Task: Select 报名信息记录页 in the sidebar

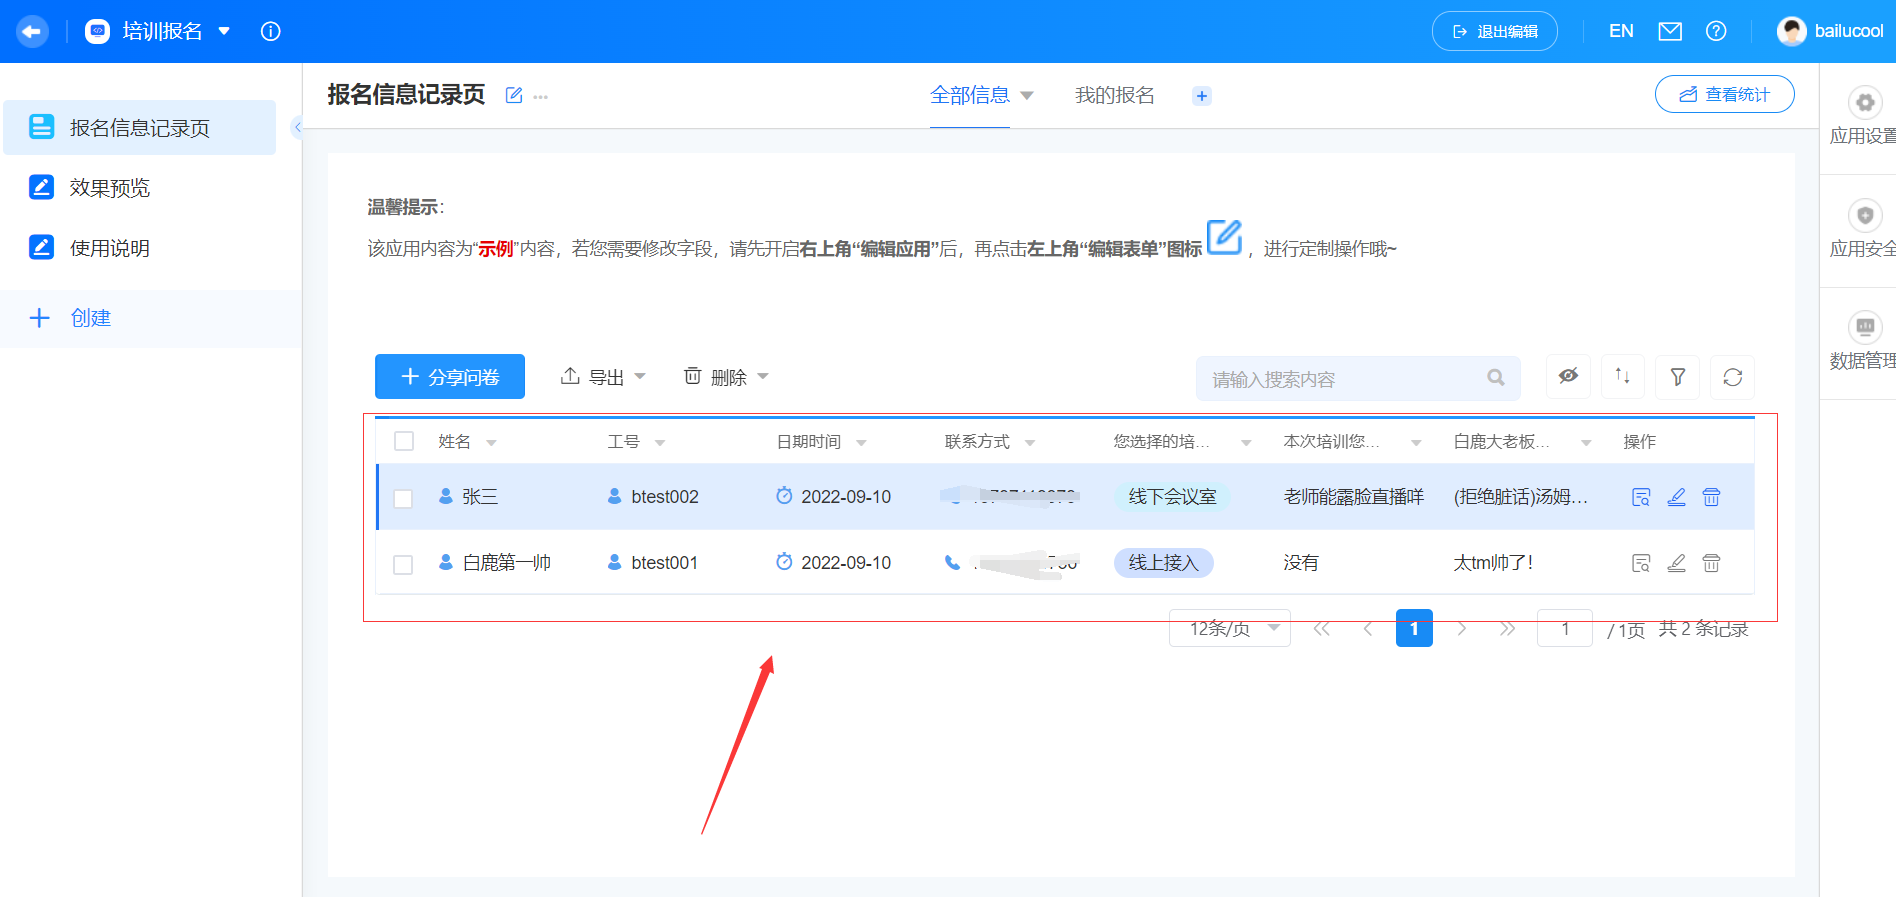Action: 140,127
